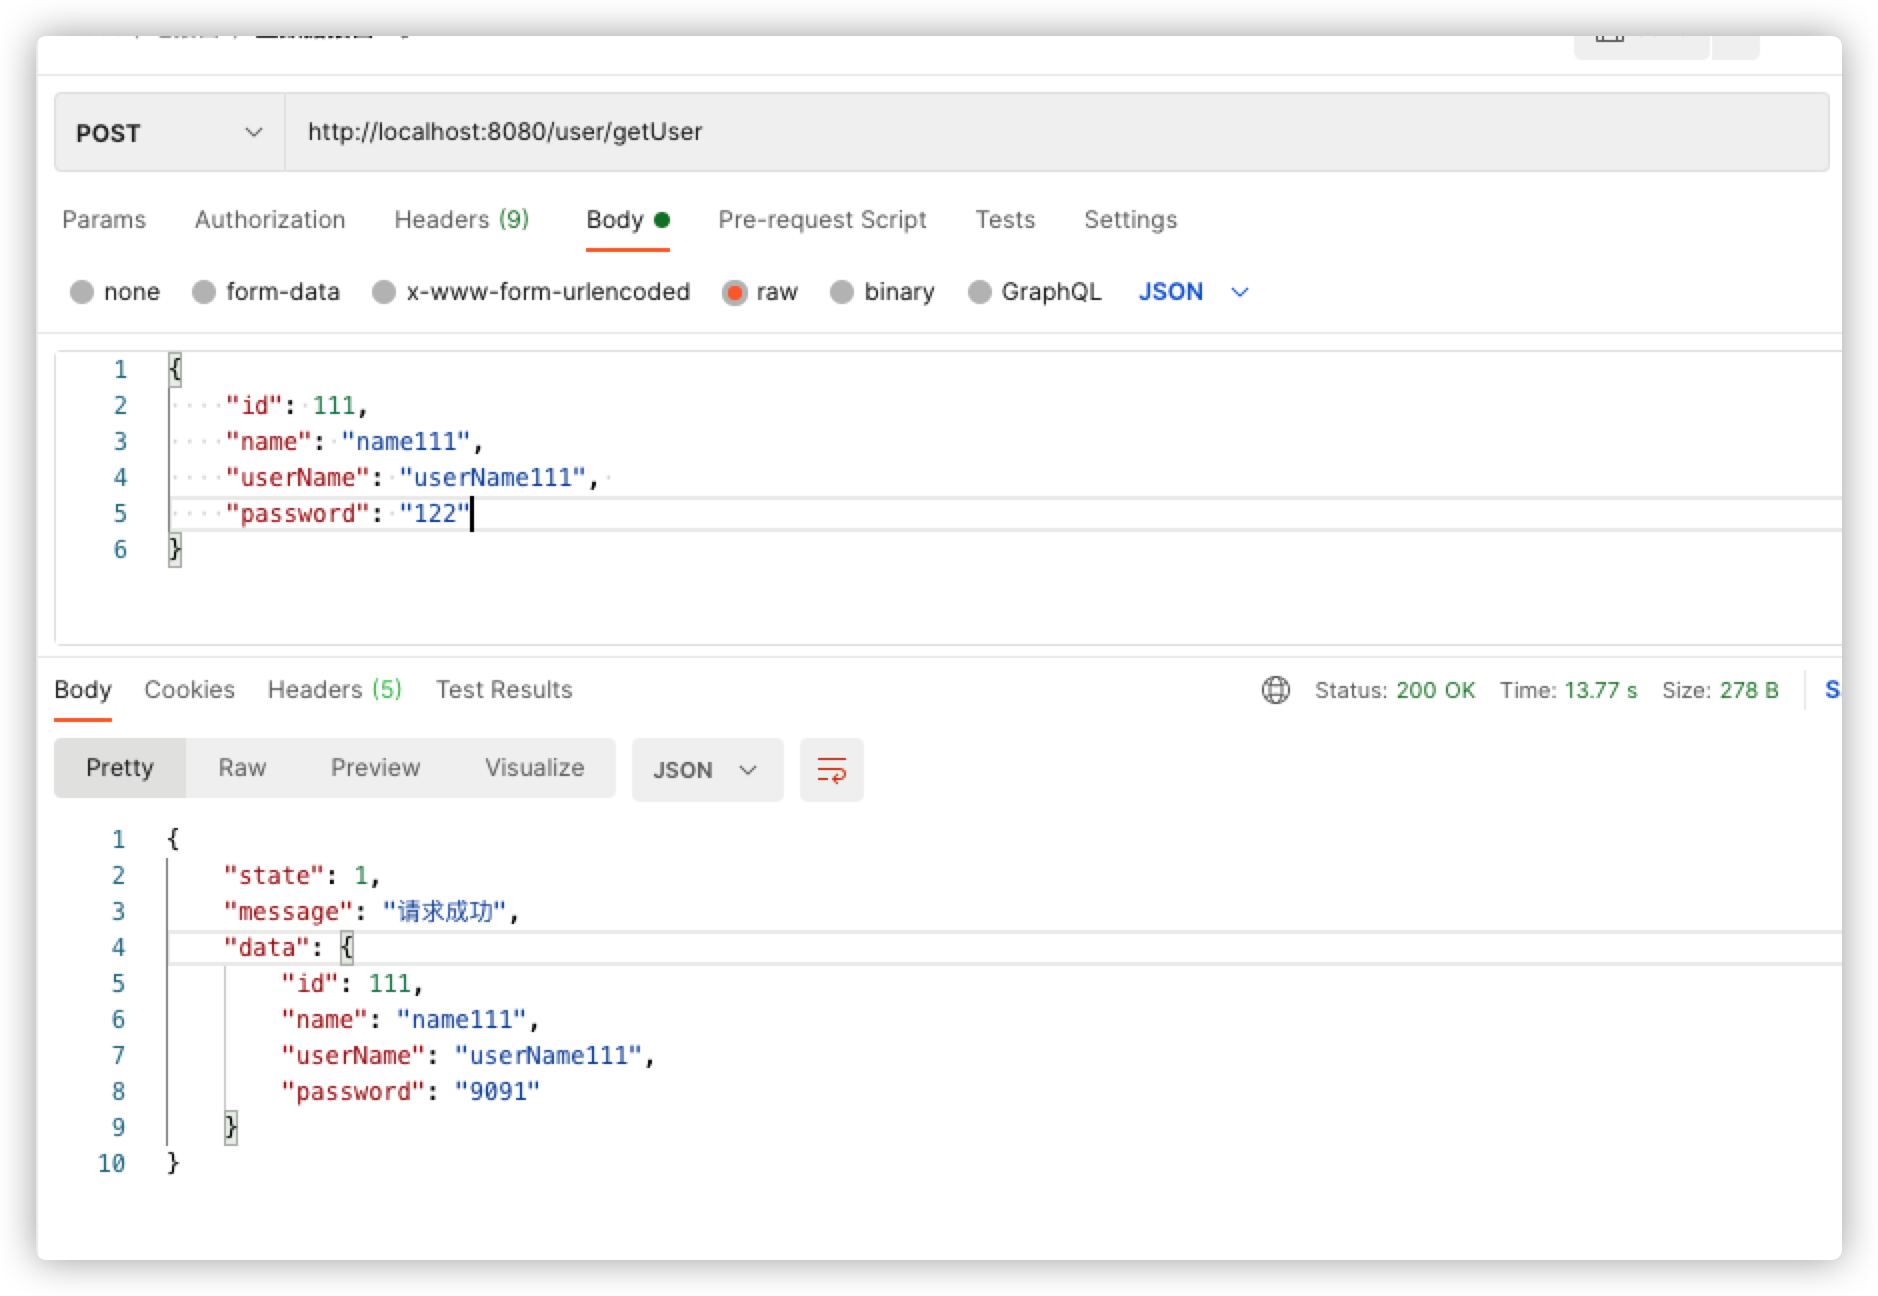
Task: Switch response view to Raw
Action: pos(242,768)
